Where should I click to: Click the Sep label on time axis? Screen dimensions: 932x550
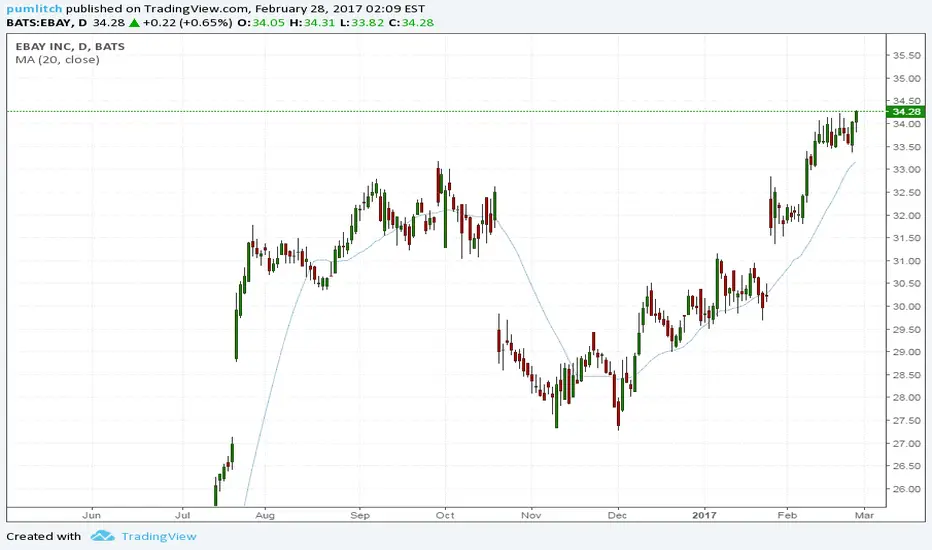tap(360, 515)
